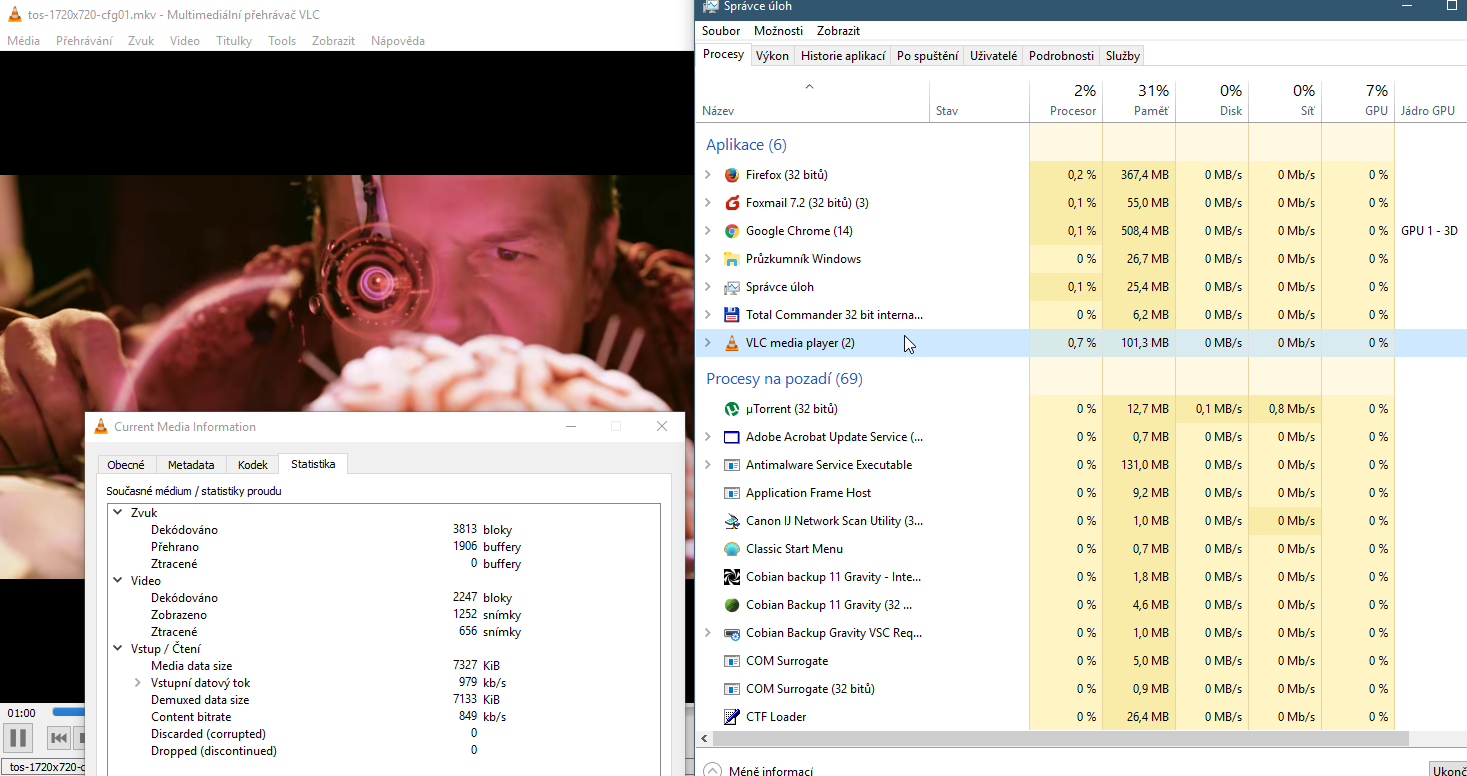Click the Canon IJ Network Scan Utility icon

click(731, 521)
